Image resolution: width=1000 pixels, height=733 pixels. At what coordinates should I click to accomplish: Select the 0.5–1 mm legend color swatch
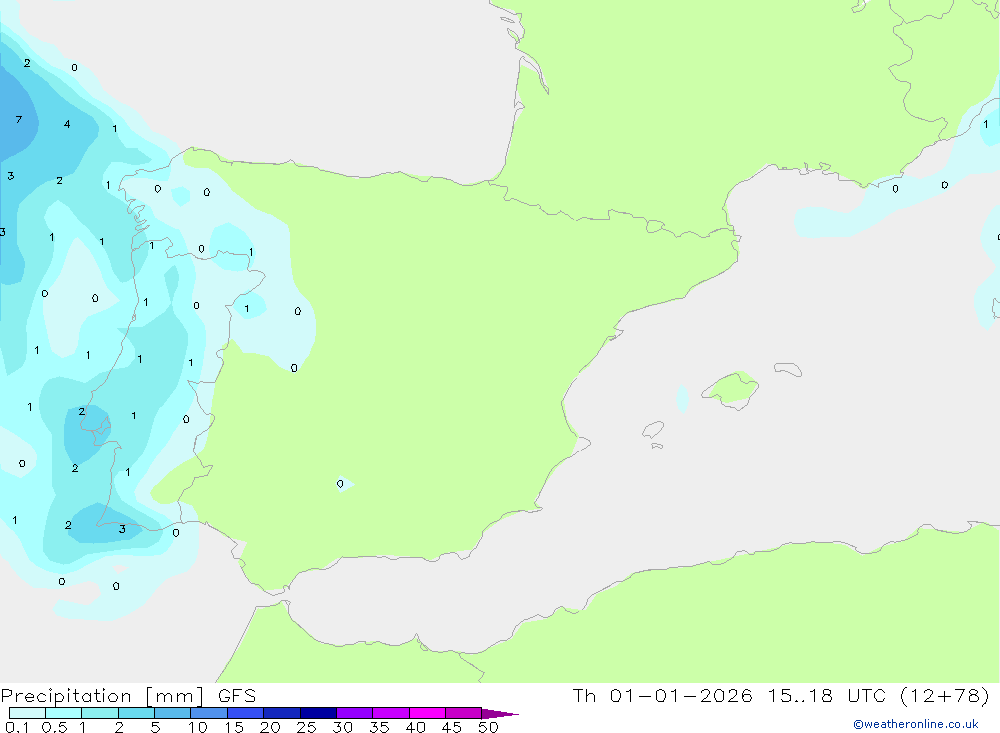click(x=64, y=713)
